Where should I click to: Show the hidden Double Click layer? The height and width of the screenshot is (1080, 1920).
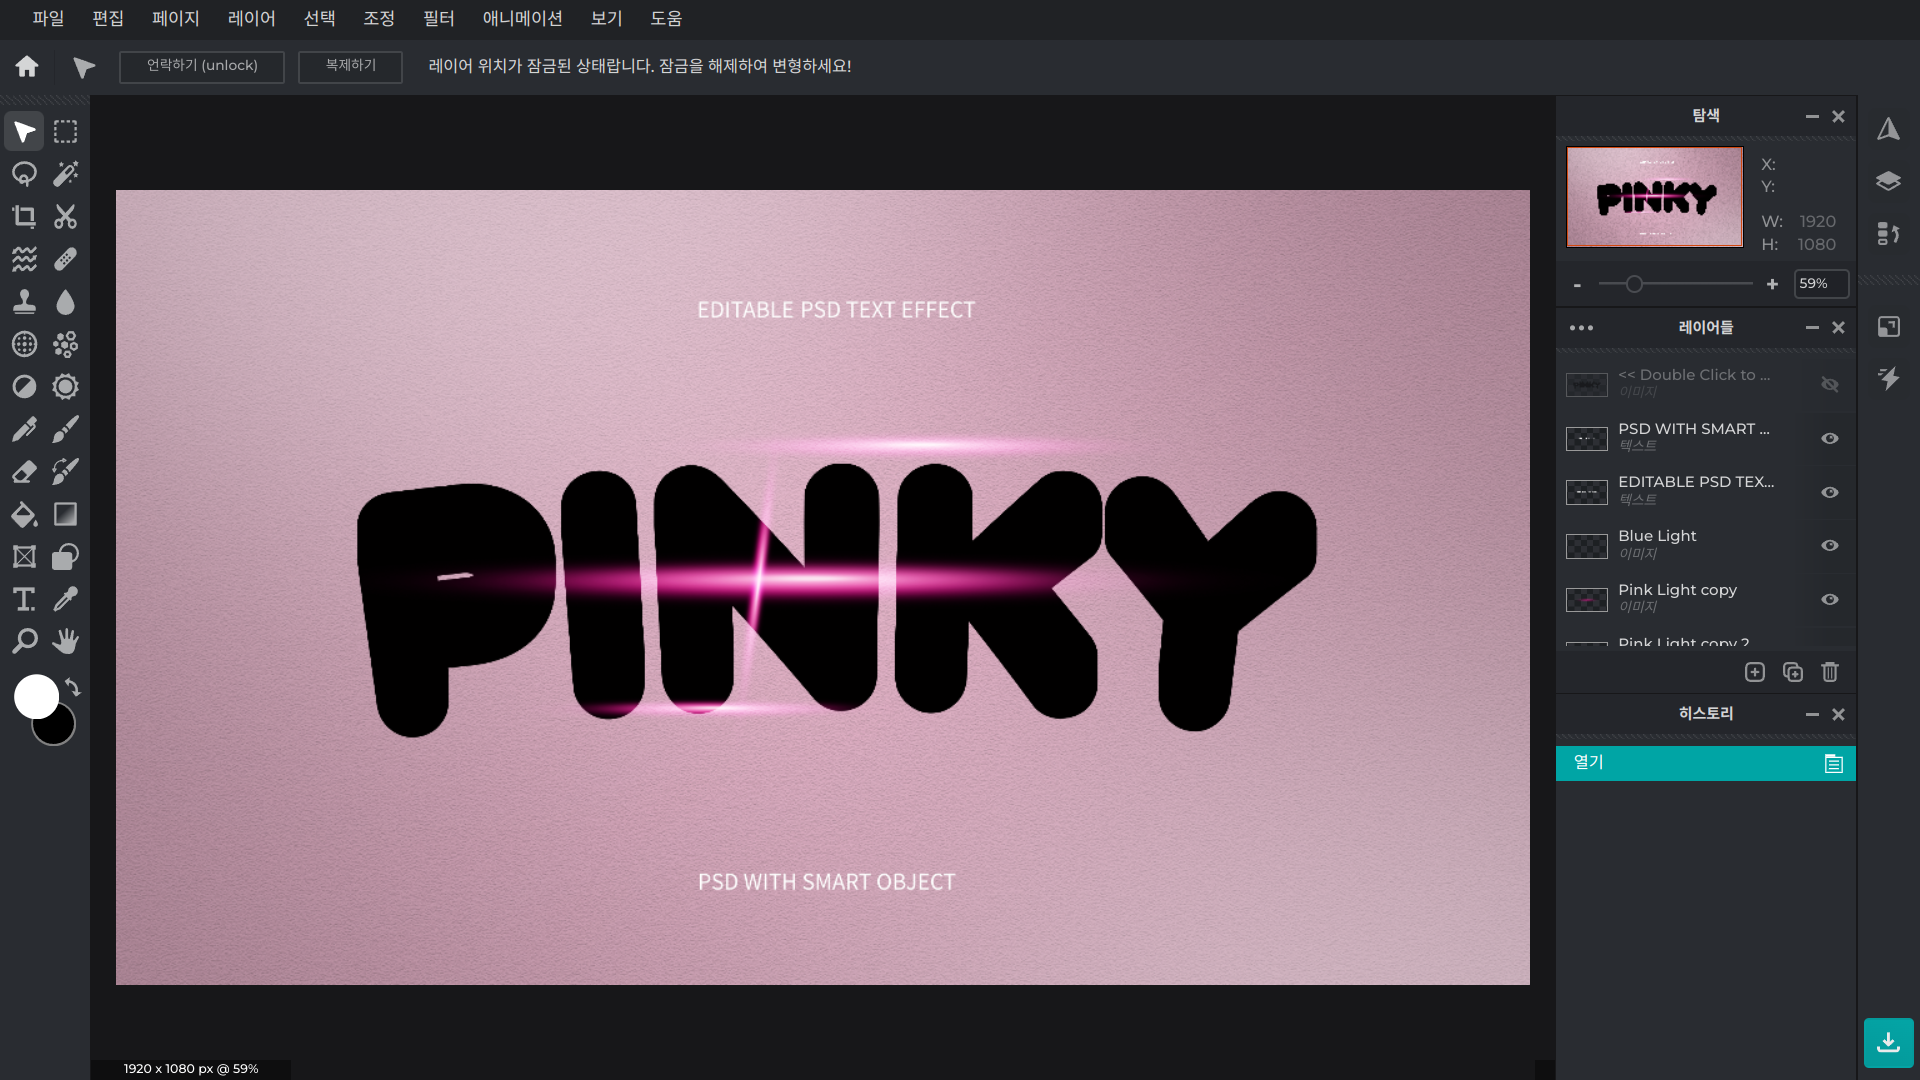[1830, 385]
